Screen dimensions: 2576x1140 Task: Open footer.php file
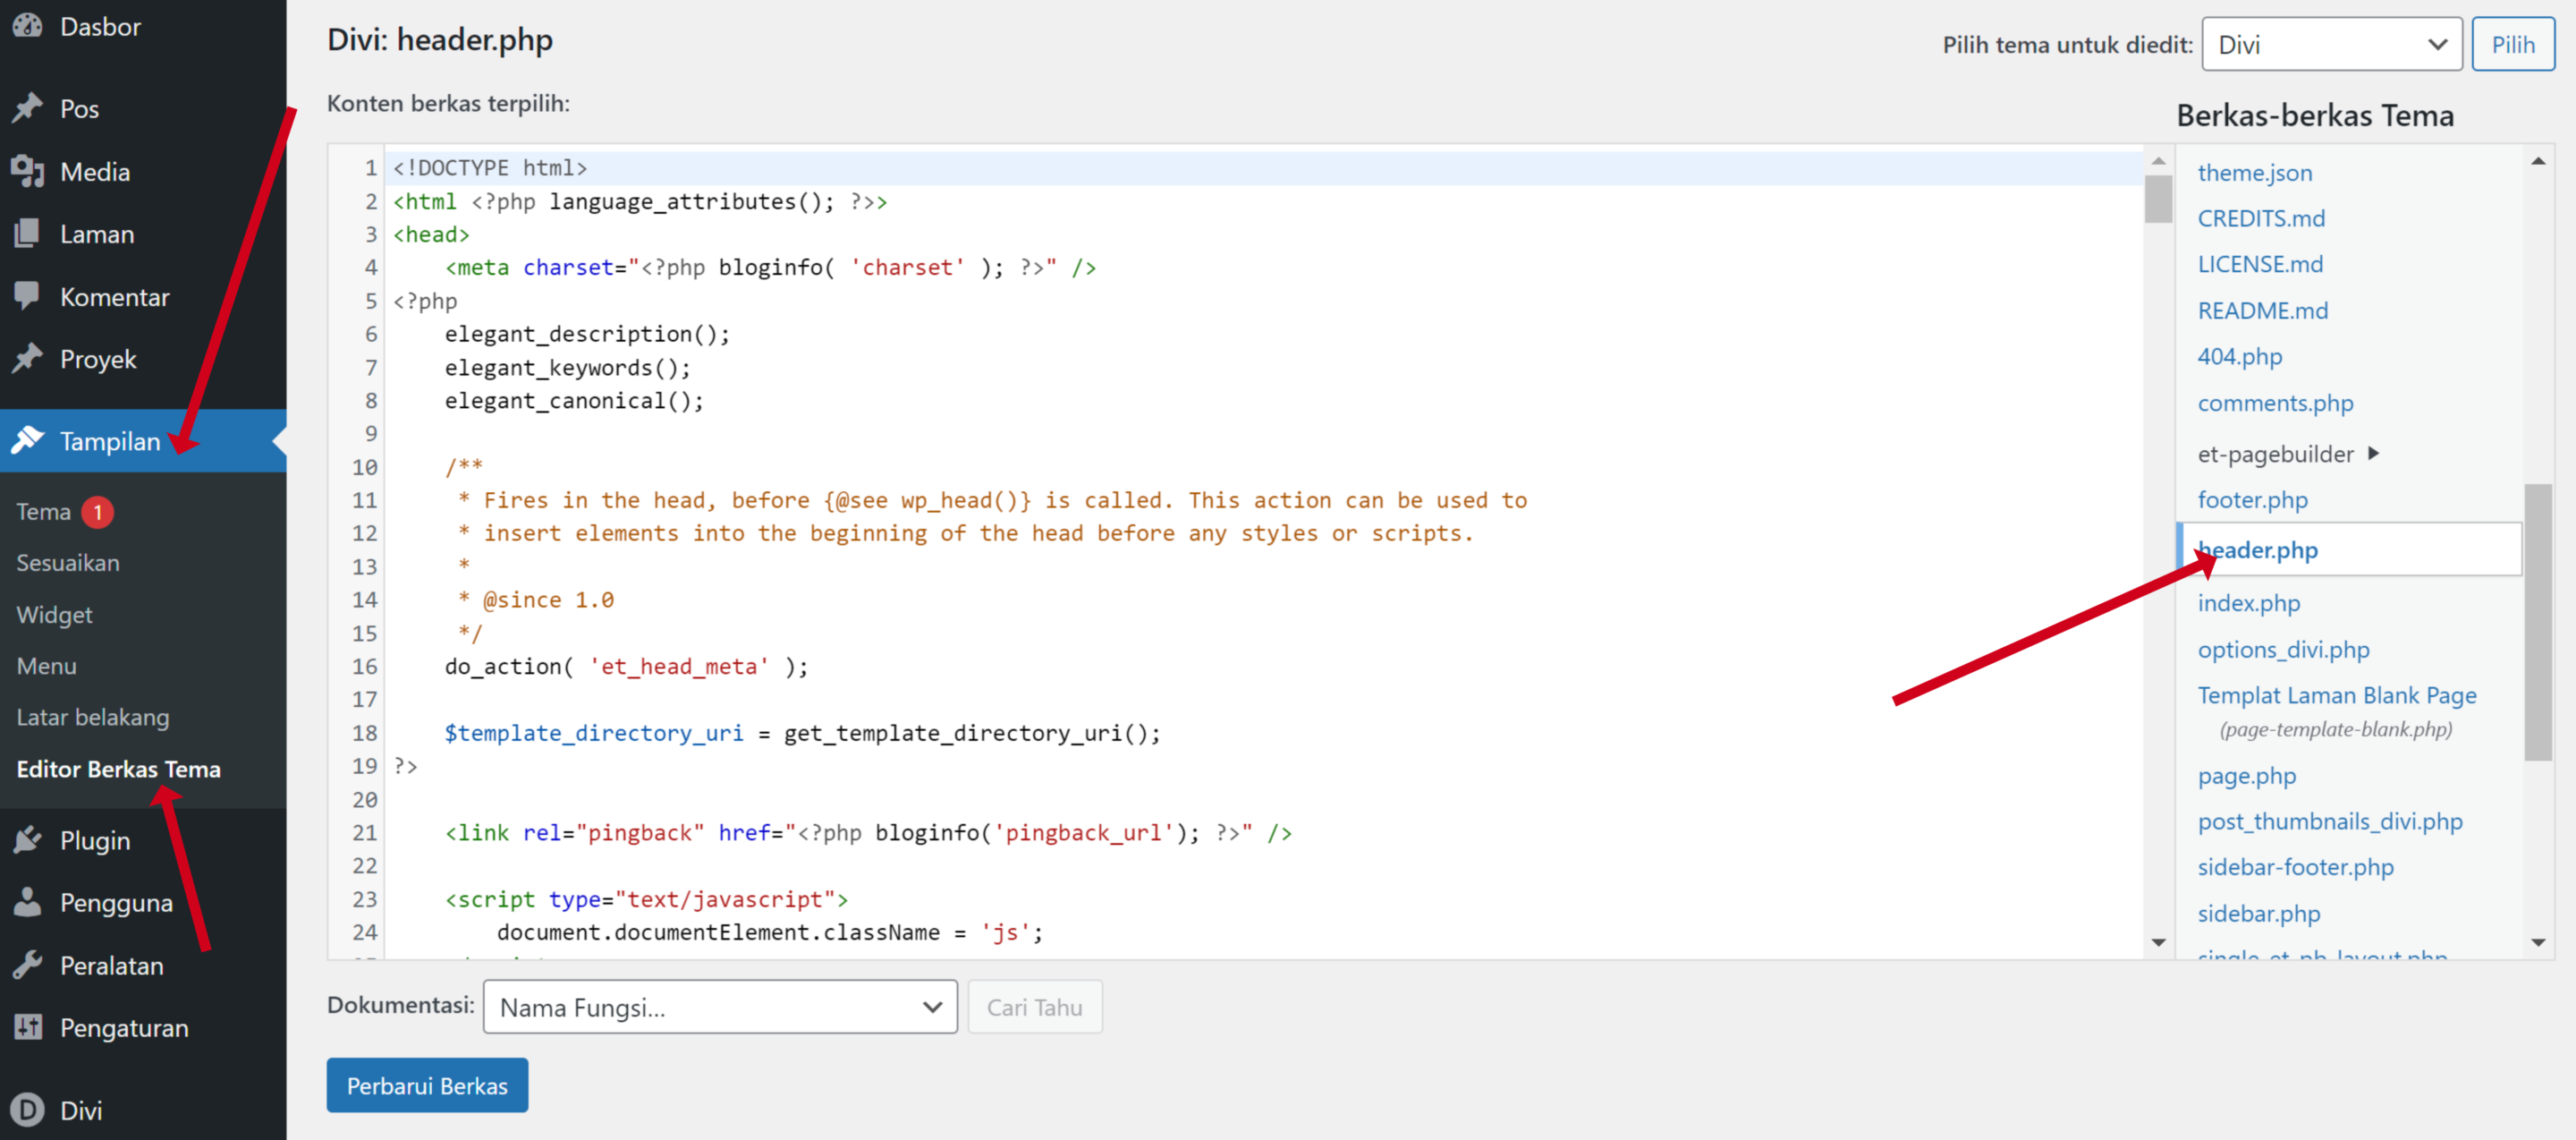(2252, 499)
